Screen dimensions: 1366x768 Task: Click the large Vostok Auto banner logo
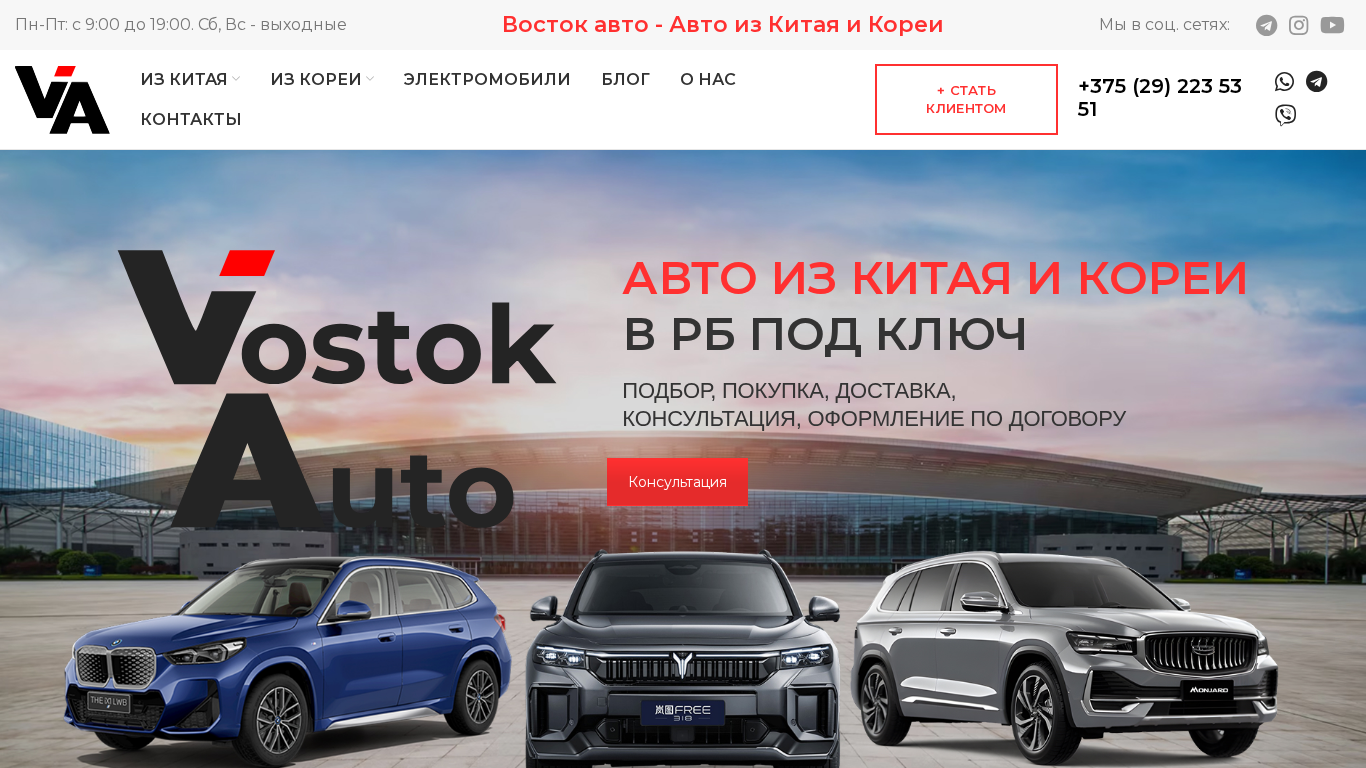click(x=337, y=390)
